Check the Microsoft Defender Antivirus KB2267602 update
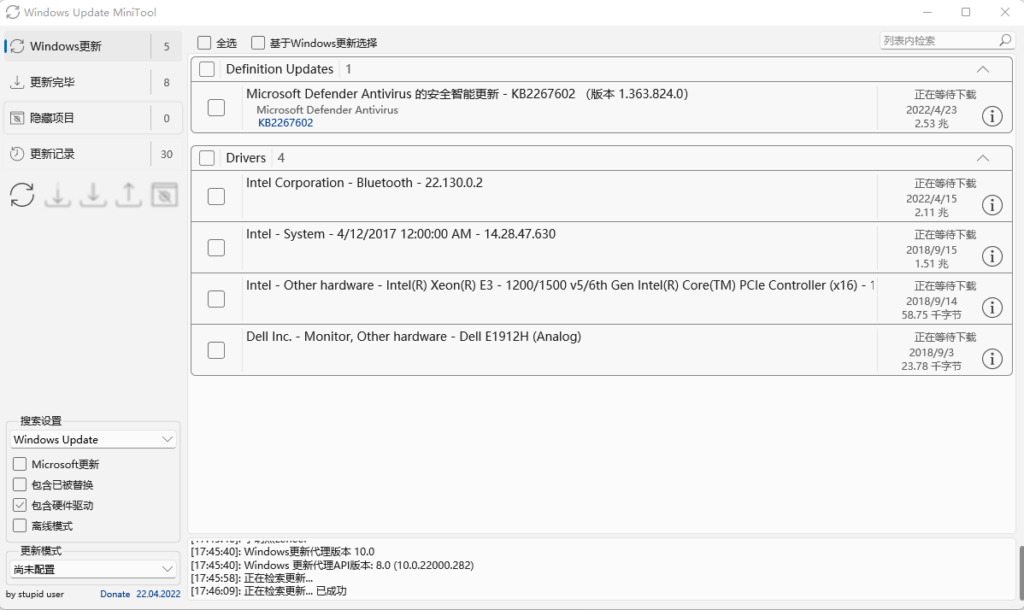 pyautogui.click(x=216, y=107)
